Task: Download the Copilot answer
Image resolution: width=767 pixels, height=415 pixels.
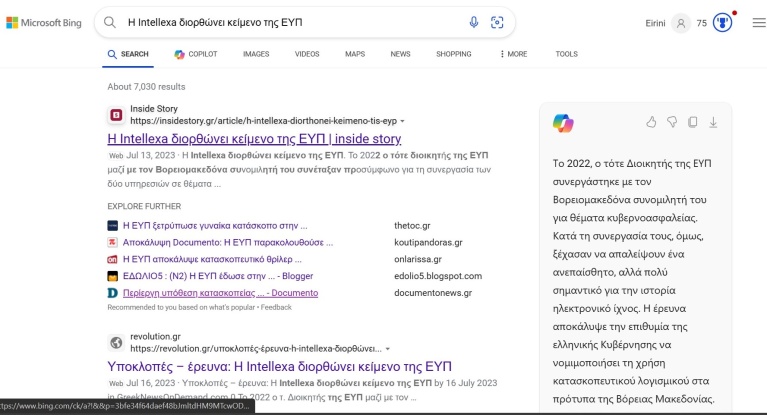Action: [x=713, y=122]
